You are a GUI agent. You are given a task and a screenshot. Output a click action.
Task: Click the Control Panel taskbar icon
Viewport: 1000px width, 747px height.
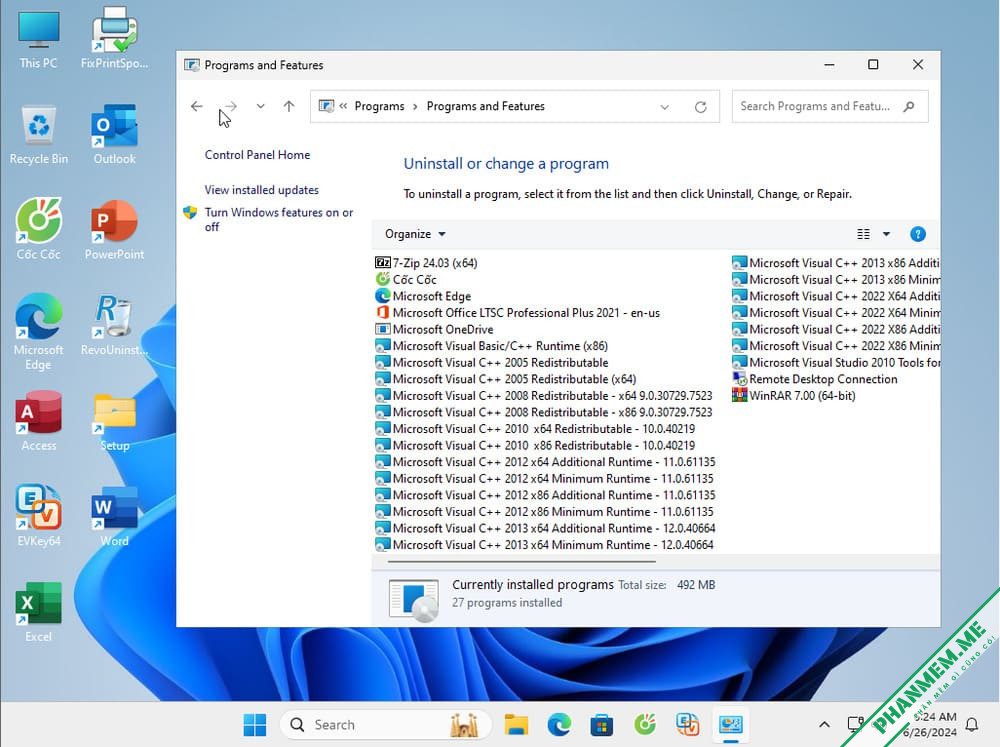pyautogui.click(x=731, y=725)
